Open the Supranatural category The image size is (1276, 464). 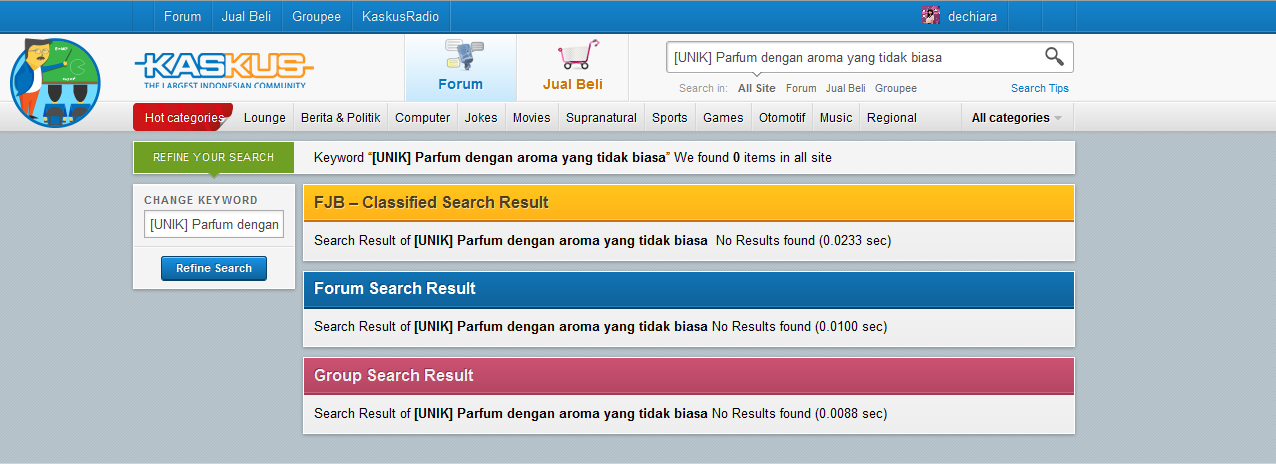coord(601,117)
